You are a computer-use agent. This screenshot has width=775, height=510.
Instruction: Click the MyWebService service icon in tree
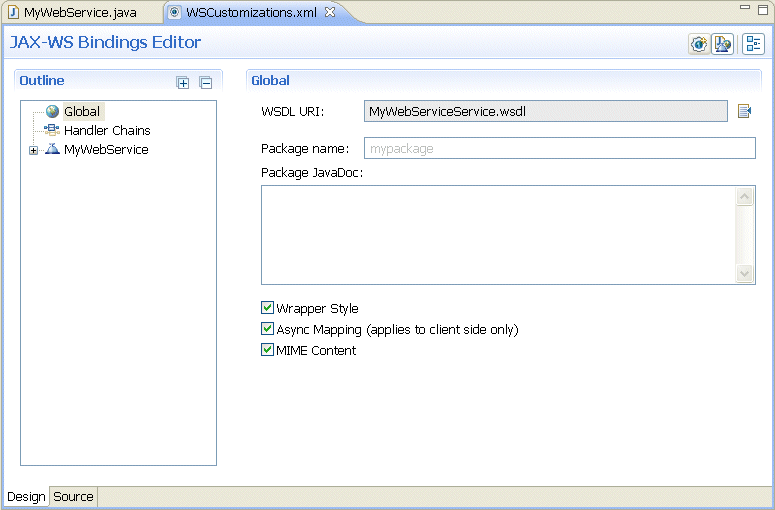pyautogui.click(x=52, y=149)
